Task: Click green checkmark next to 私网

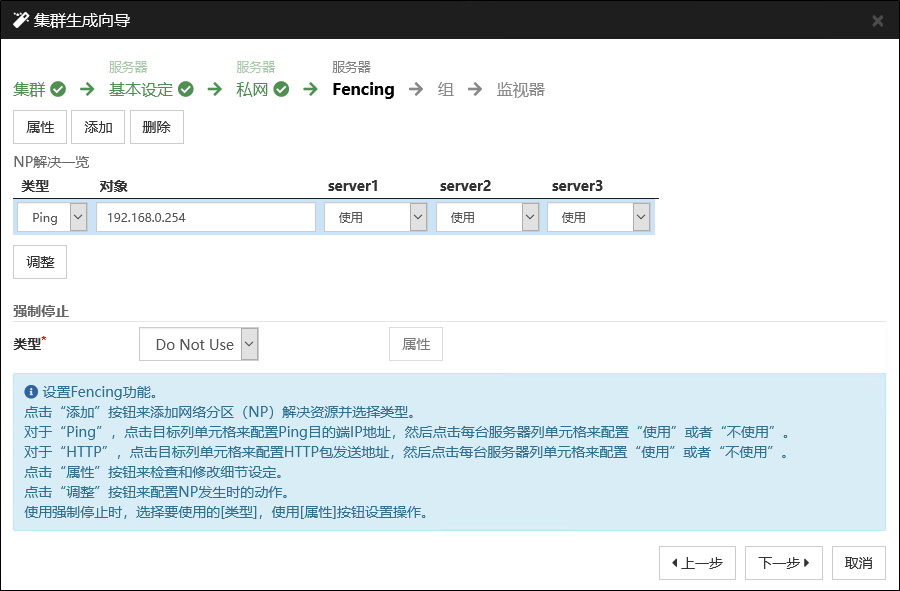Action: click(281, 89)
